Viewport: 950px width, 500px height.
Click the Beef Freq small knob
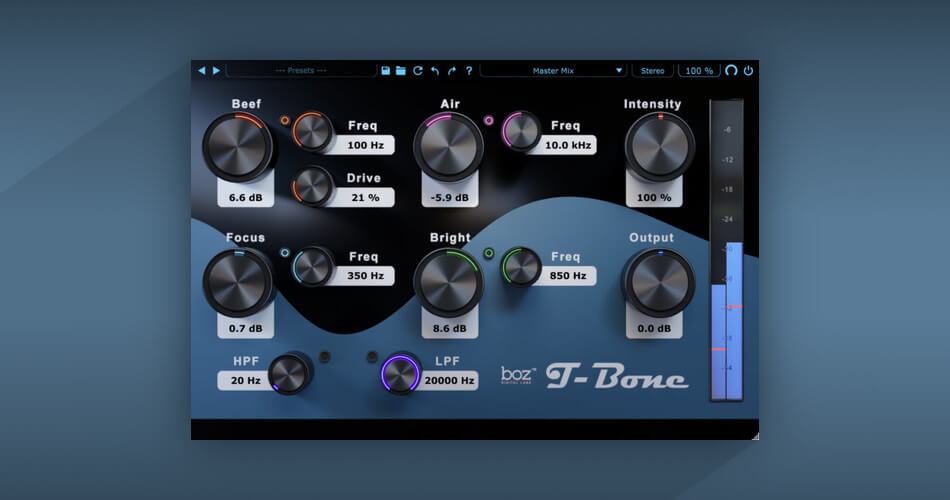(313, 131)
